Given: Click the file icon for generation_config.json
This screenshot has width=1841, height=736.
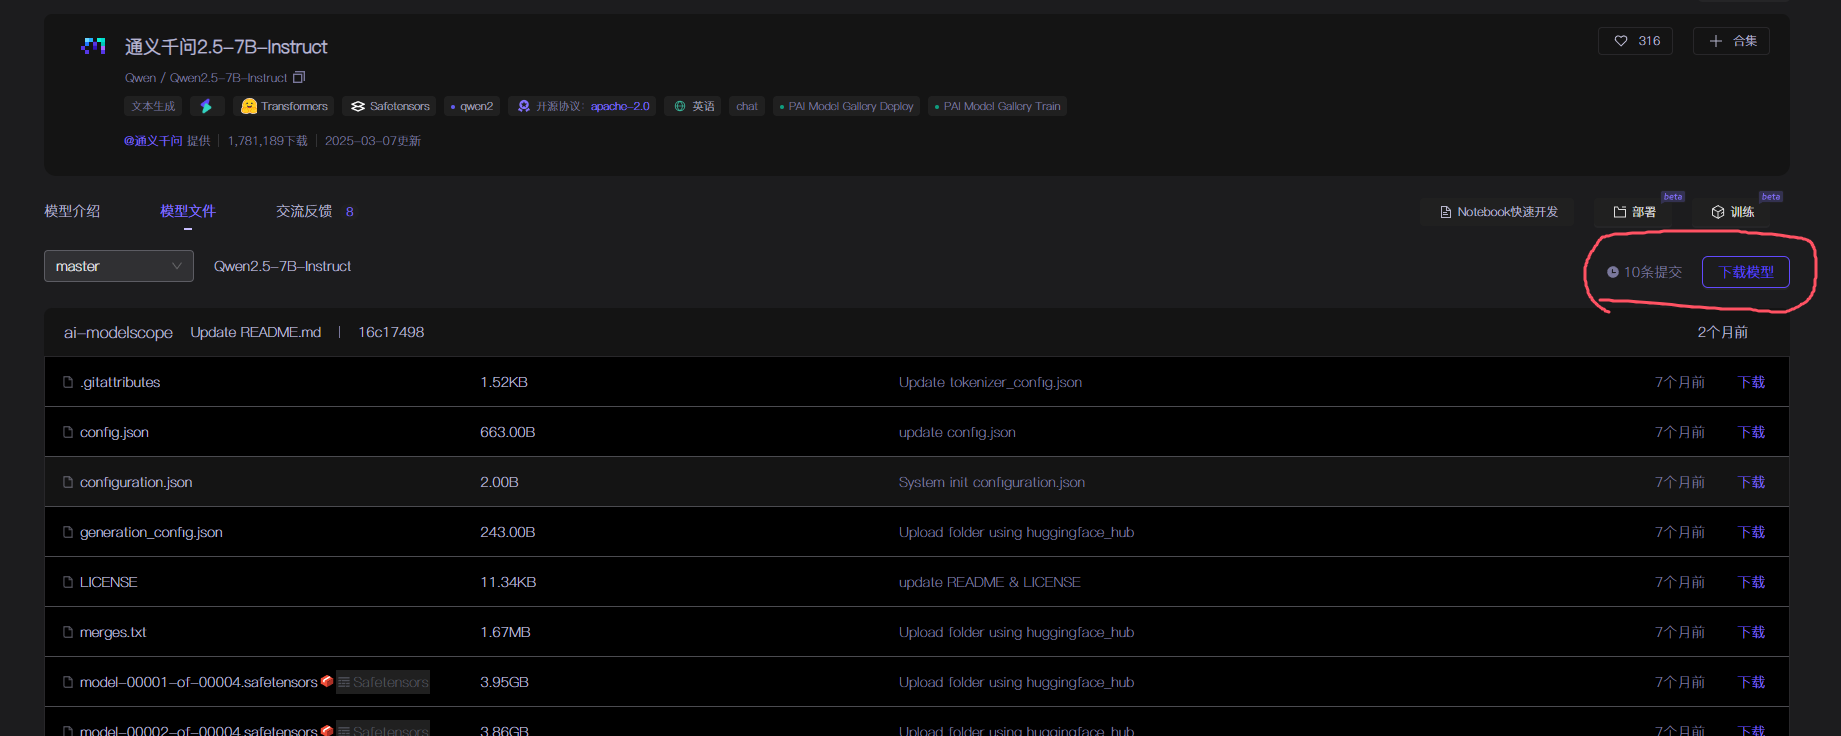Looking at the screenshot, I should tap(68, 532).
